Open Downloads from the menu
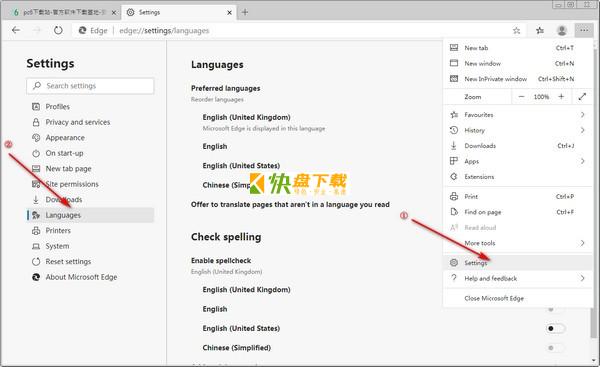Image resolution: width=600 pixels, height=367 pixels. tap(517, 145)
